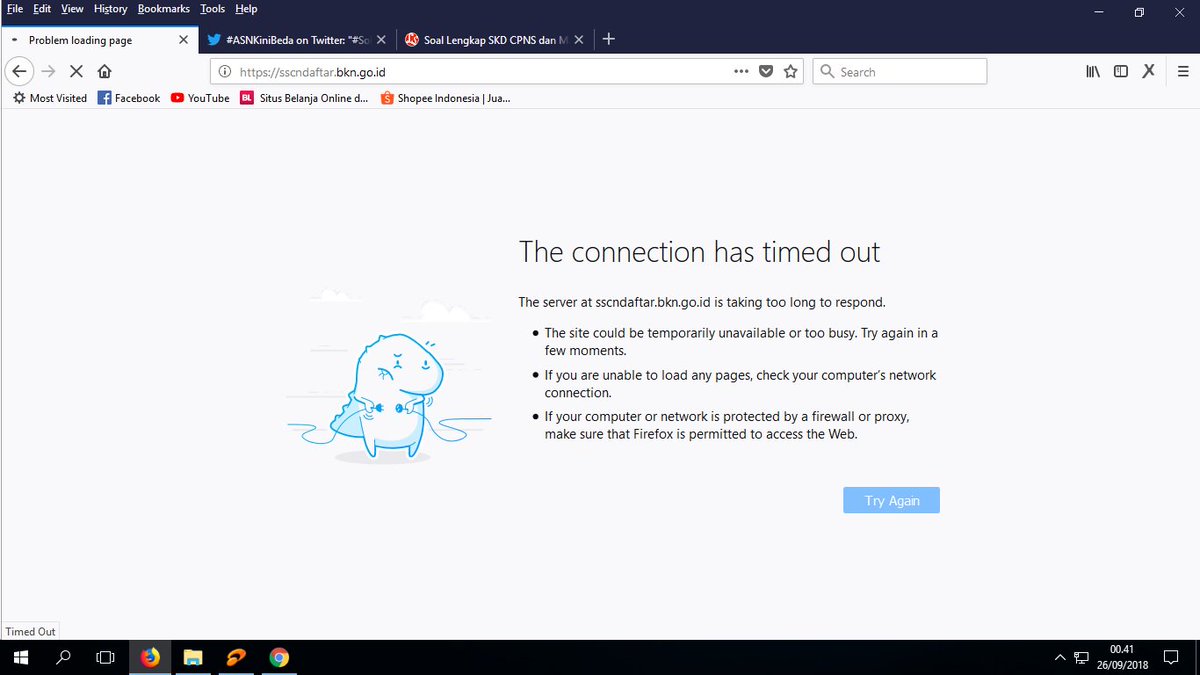Click the forward arrow navigation button
1200x675 pixels.
pyautogui.click(x=48, y=72)
